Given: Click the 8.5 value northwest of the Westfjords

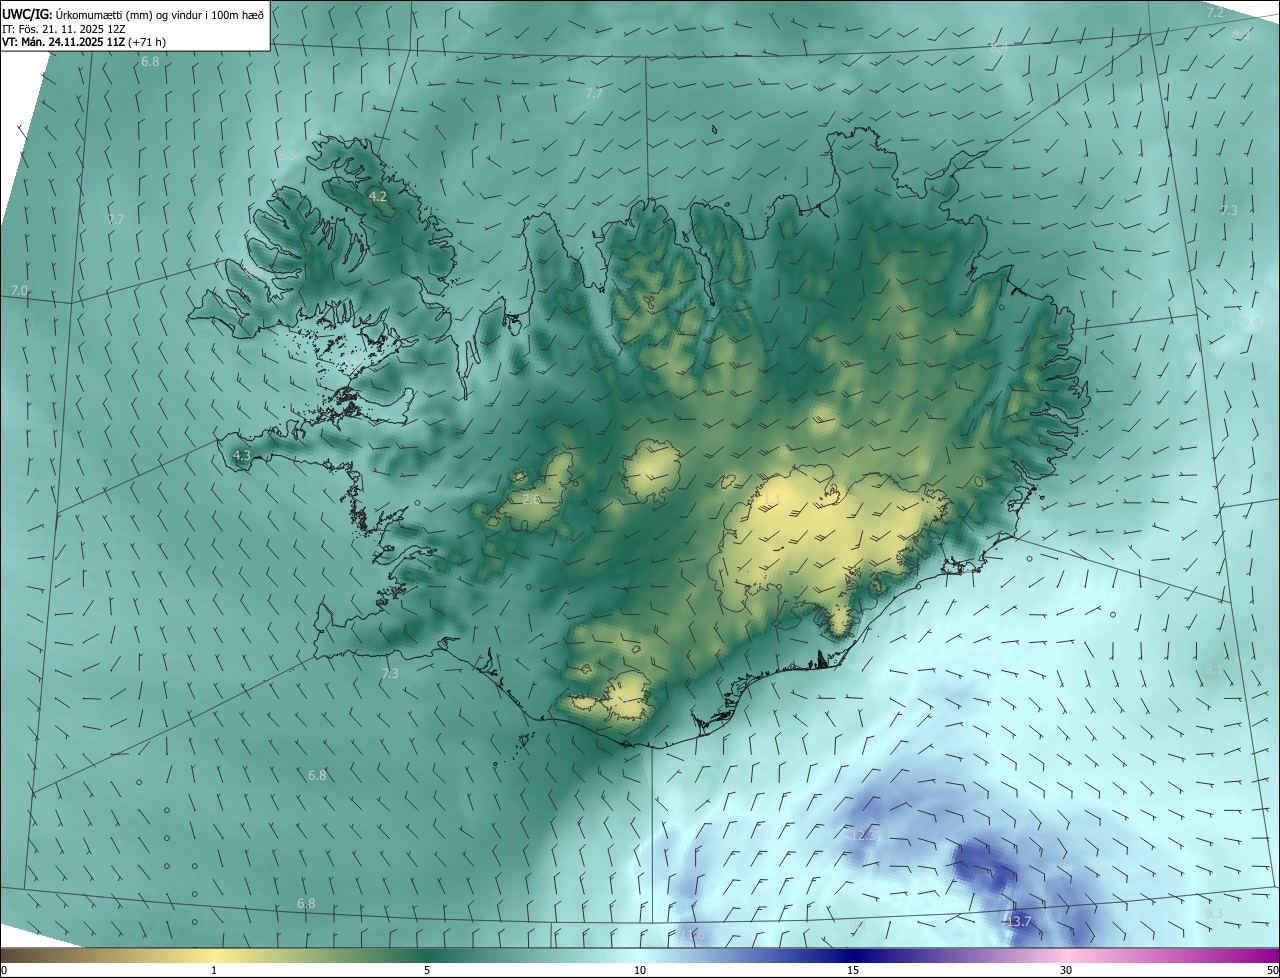Looking at the screenshot, I should point(288,156).
